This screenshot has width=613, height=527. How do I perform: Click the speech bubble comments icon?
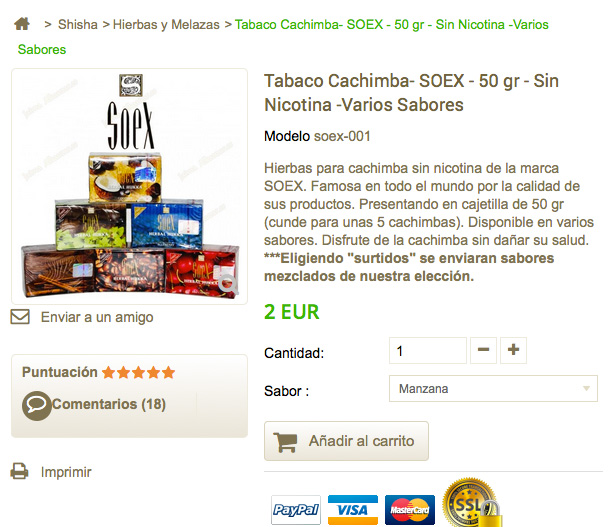point(36,405)
